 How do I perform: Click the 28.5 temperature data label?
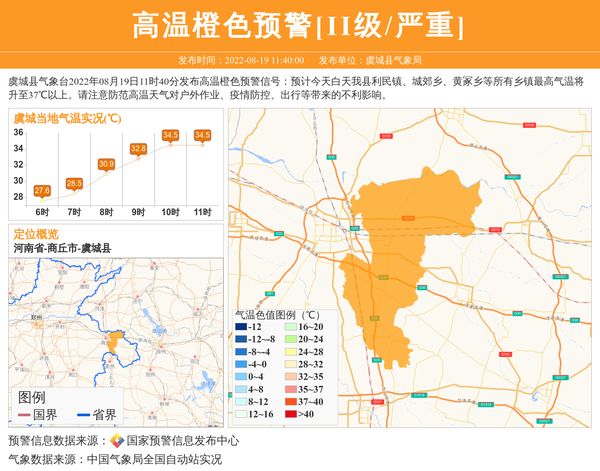click(x=74, y=183)
